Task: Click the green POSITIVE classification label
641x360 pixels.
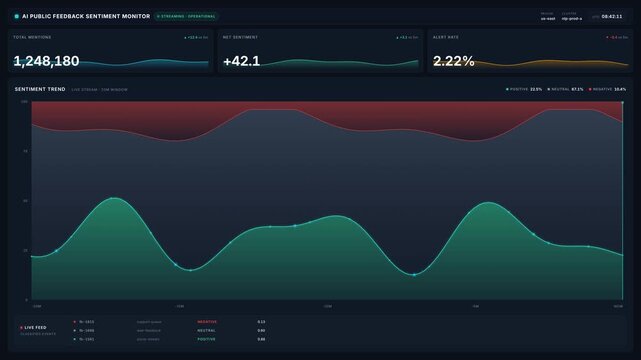Action: (x=206, y=339)
